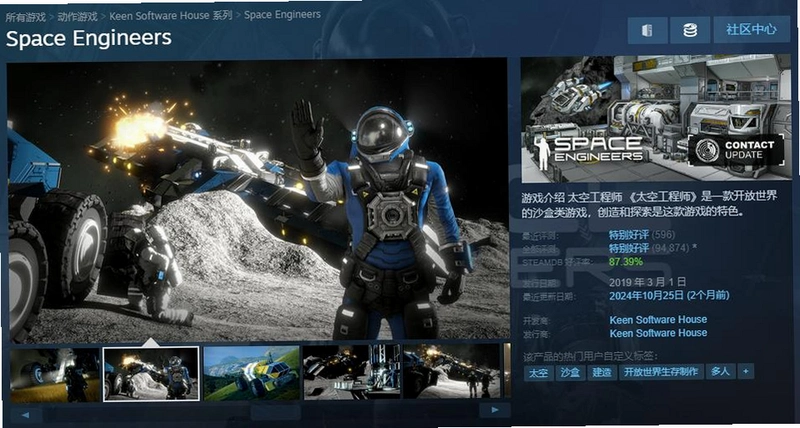Open Keen Software House 系列 breadcrumb

tap(171, 15)
